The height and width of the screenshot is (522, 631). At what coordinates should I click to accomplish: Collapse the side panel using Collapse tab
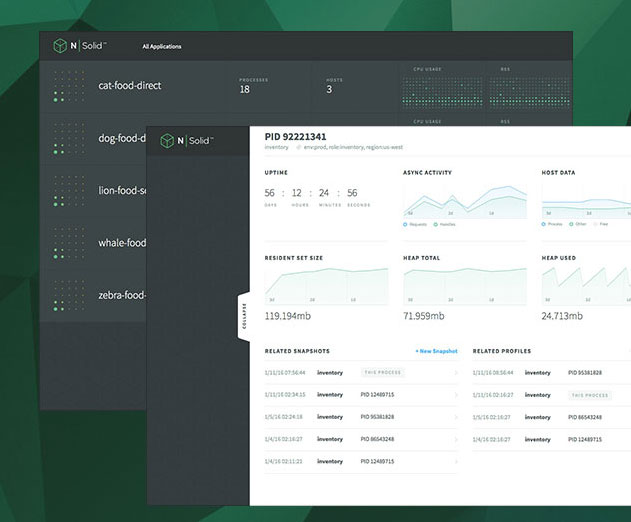(244, 316)
